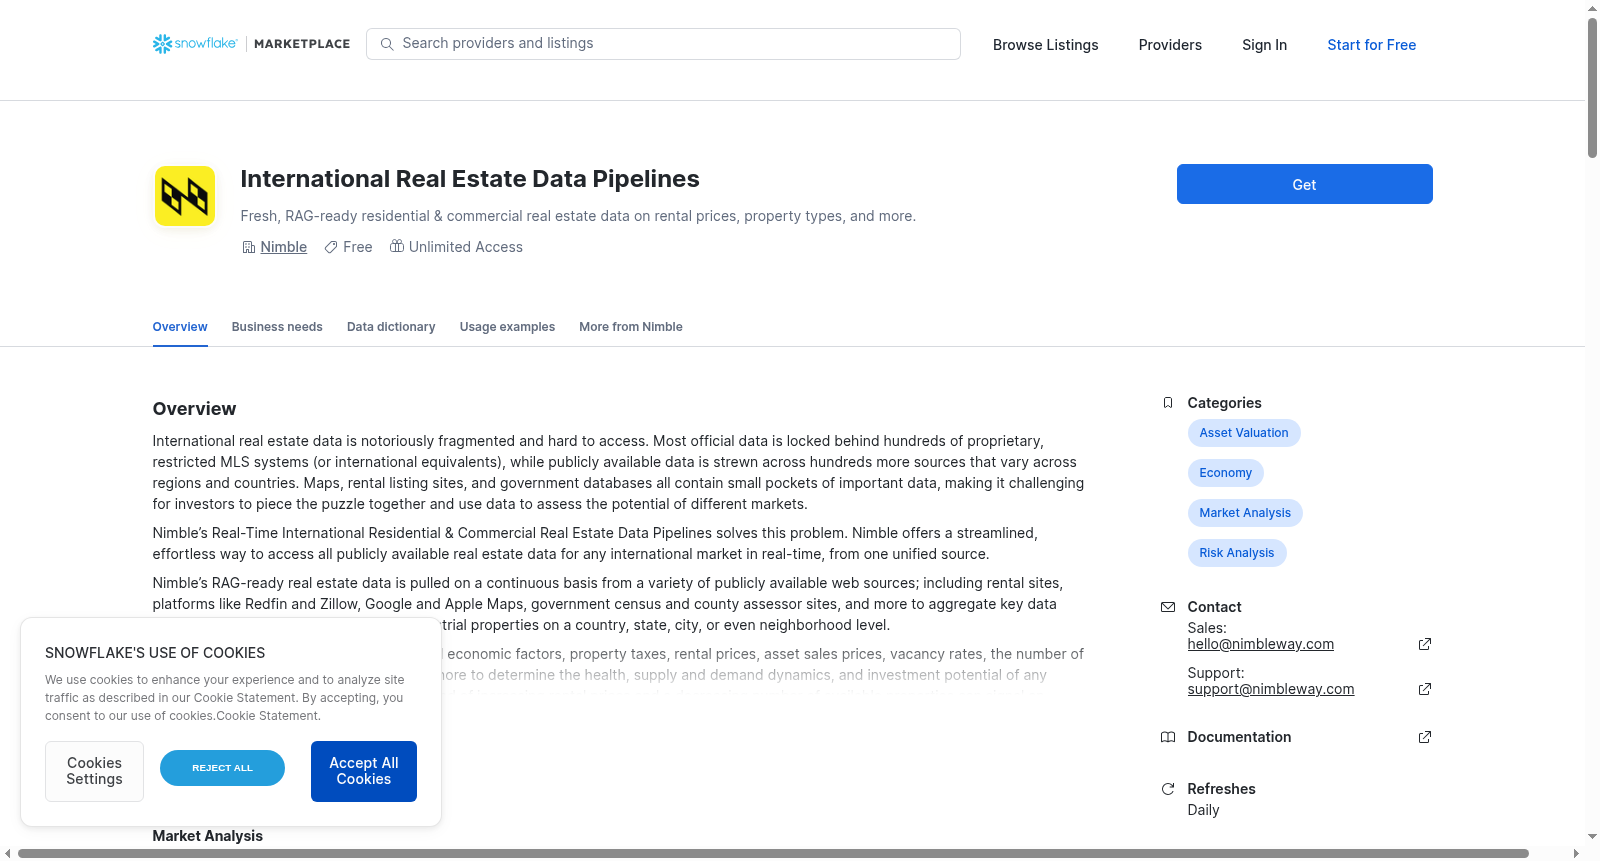Click the horizontal scrollbar thumb
Screen dimensions: 1600x861
pyautogui.click(x=773, y=853)
